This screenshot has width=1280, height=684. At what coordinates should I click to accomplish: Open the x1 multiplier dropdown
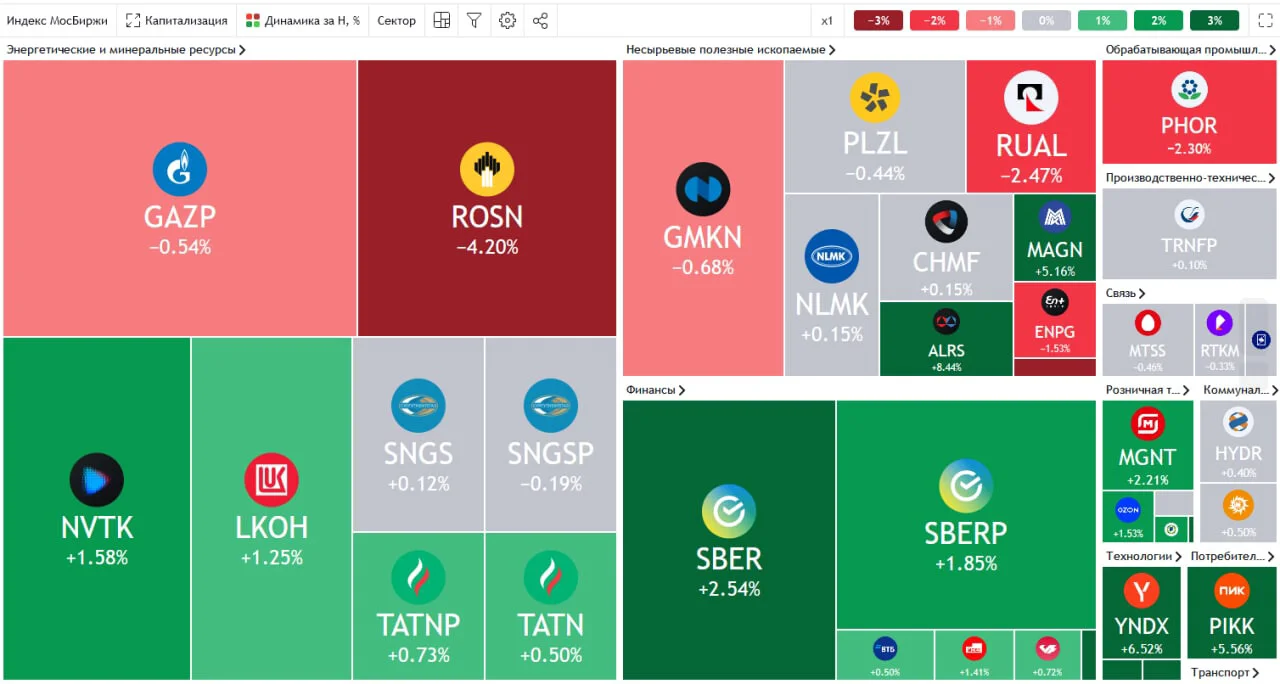(827, 20)
